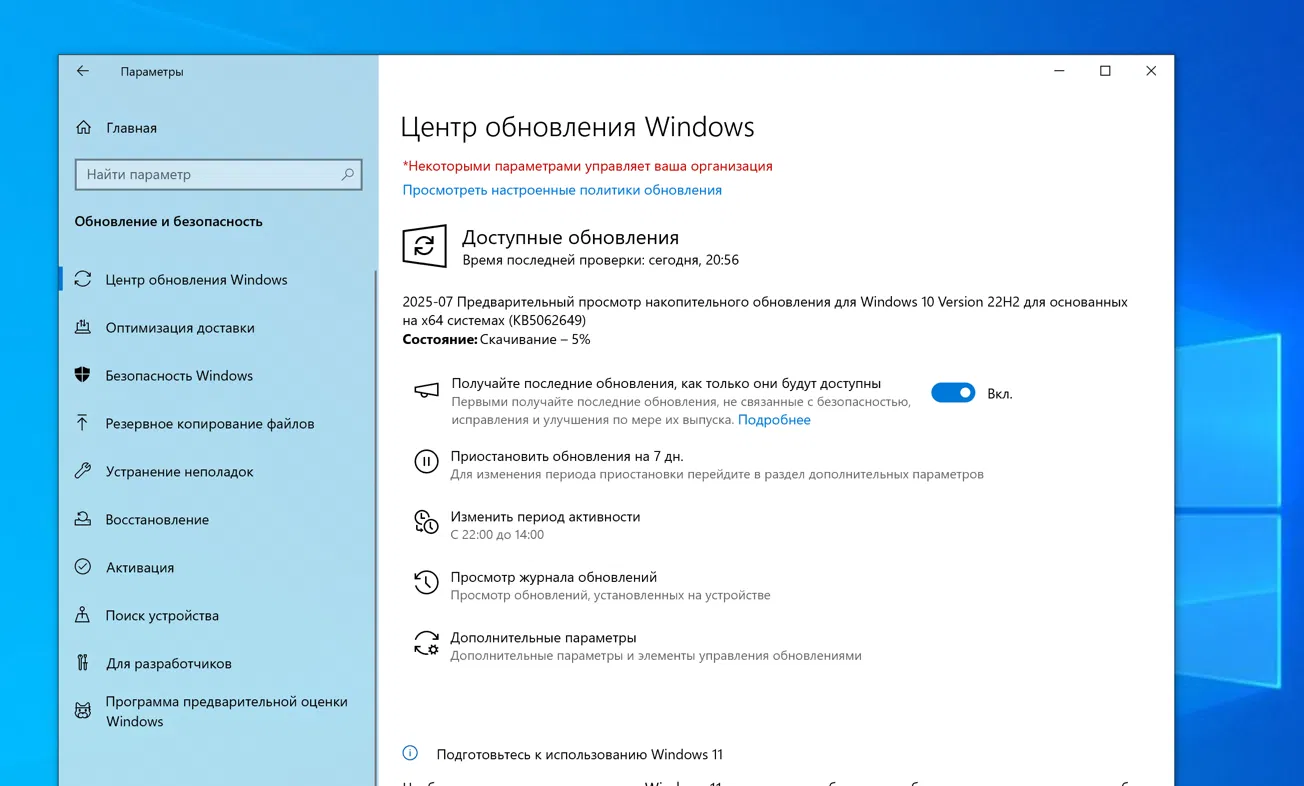Screen dimensions: 1304x786
Task: Click Приостановить обновления на 7 дн.
Action: (x=567, y=456)
